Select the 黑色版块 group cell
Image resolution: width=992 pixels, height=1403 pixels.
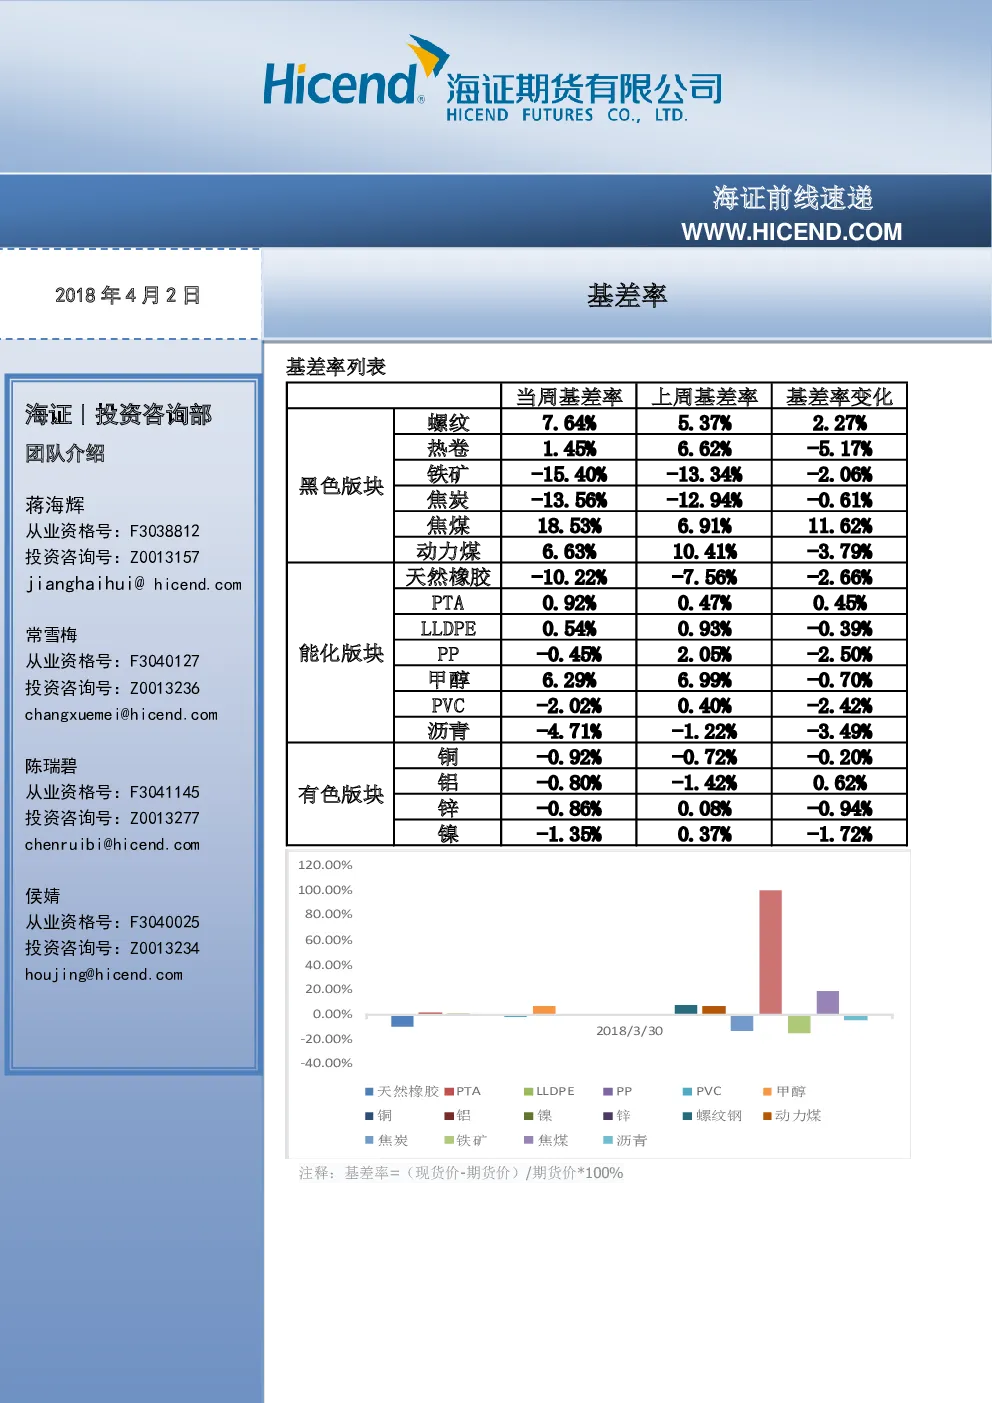pos(341,486)
